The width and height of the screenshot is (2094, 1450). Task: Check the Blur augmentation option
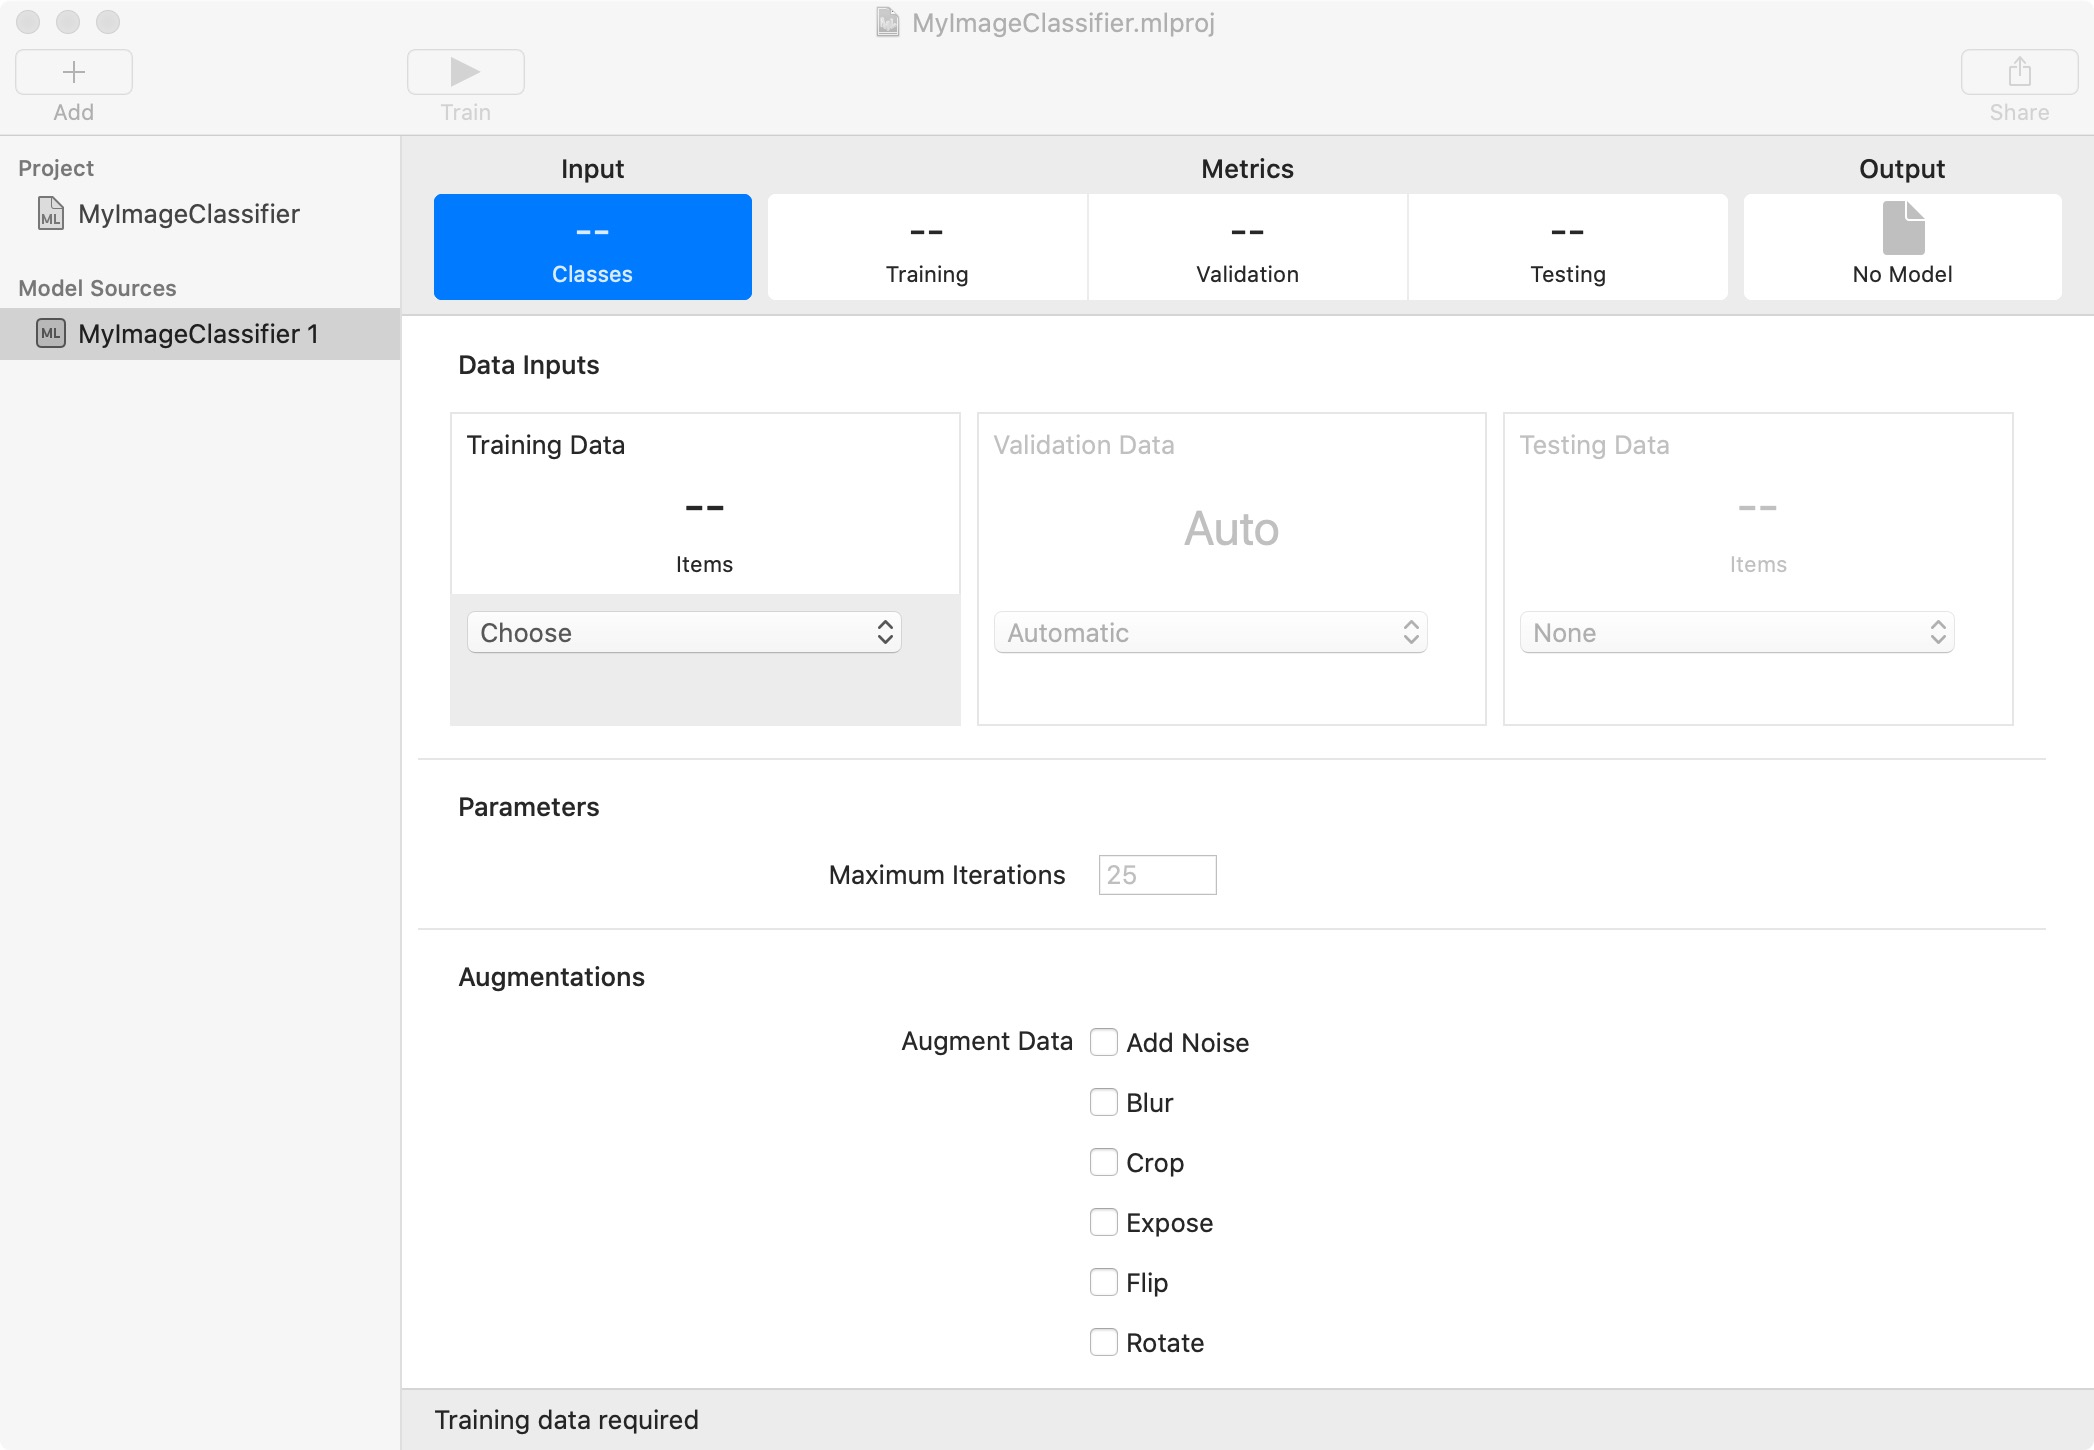[1103, 1102]
